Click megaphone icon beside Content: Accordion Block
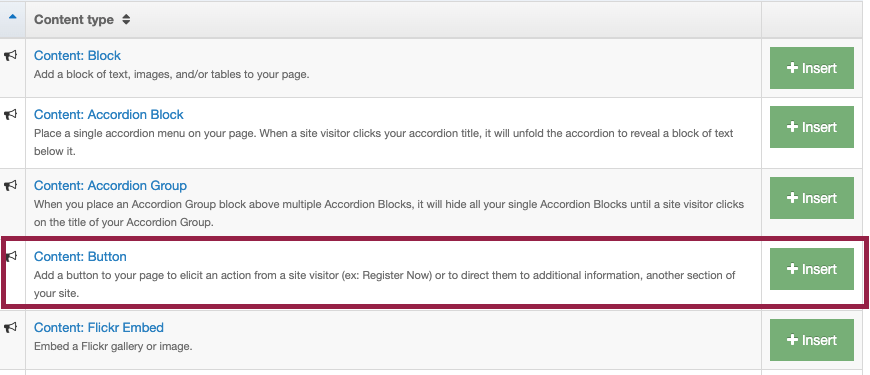Viewport: 870px width, 375px height. (11, 114)
